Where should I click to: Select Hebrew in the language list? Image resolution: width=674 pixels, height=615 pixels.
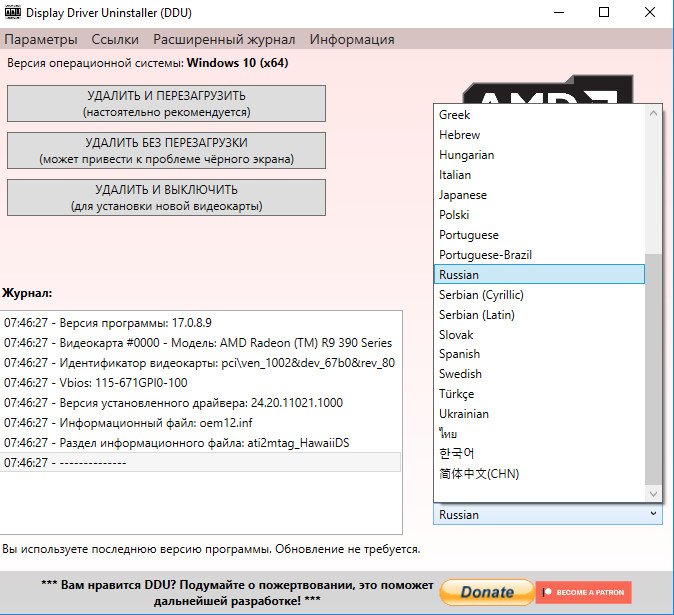[x=539, y=135]
